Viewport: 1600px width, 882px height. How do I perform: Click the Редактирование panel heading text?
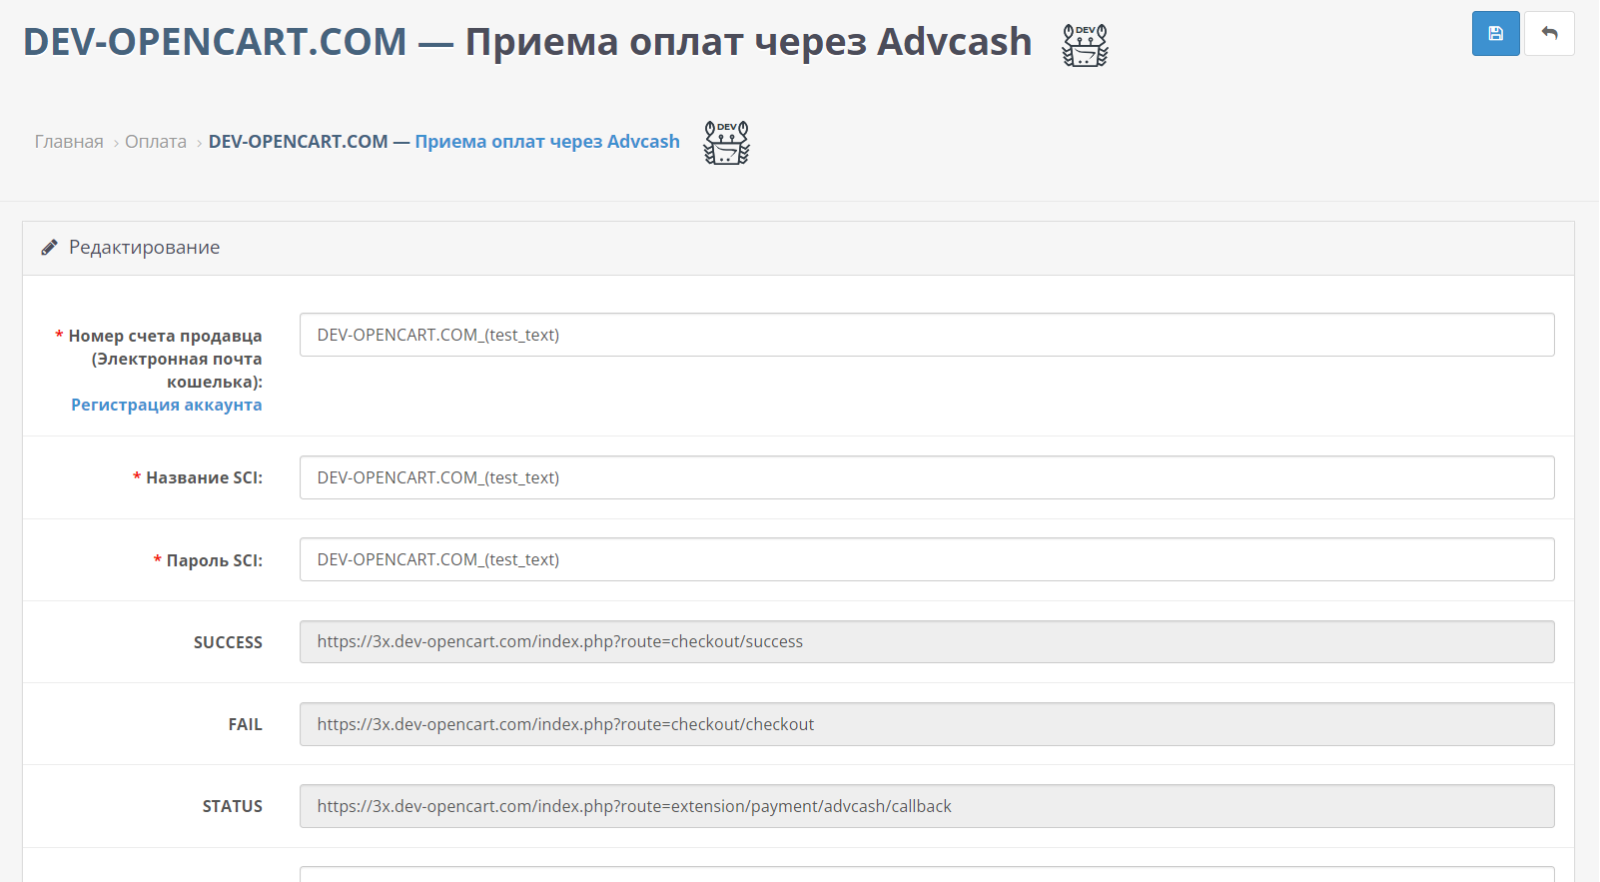pos(144,247)
